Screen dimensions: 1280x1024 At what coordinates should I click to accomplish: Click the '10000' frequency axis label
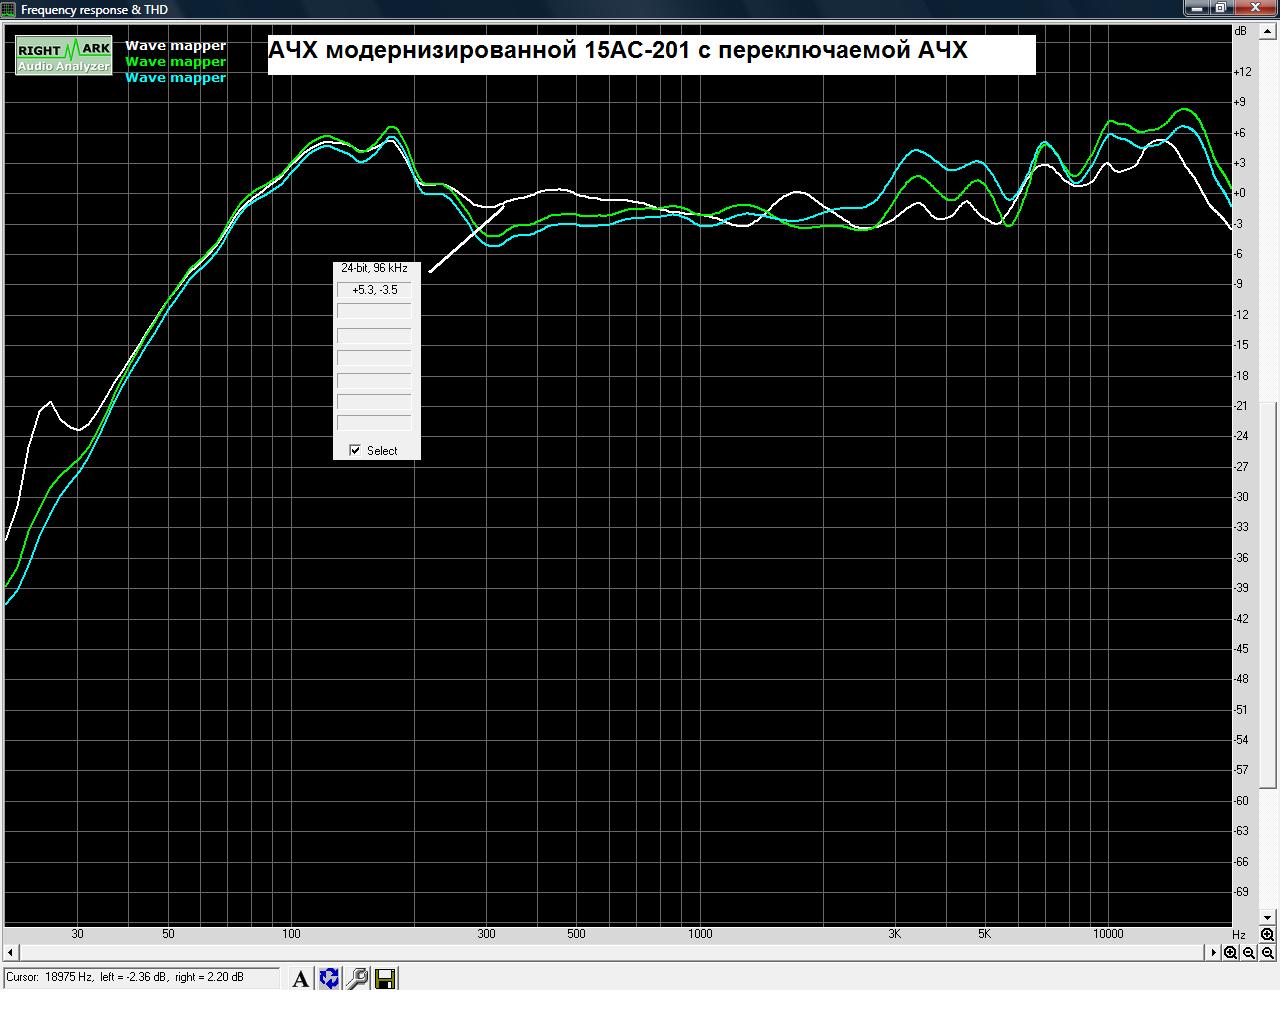1108,934
